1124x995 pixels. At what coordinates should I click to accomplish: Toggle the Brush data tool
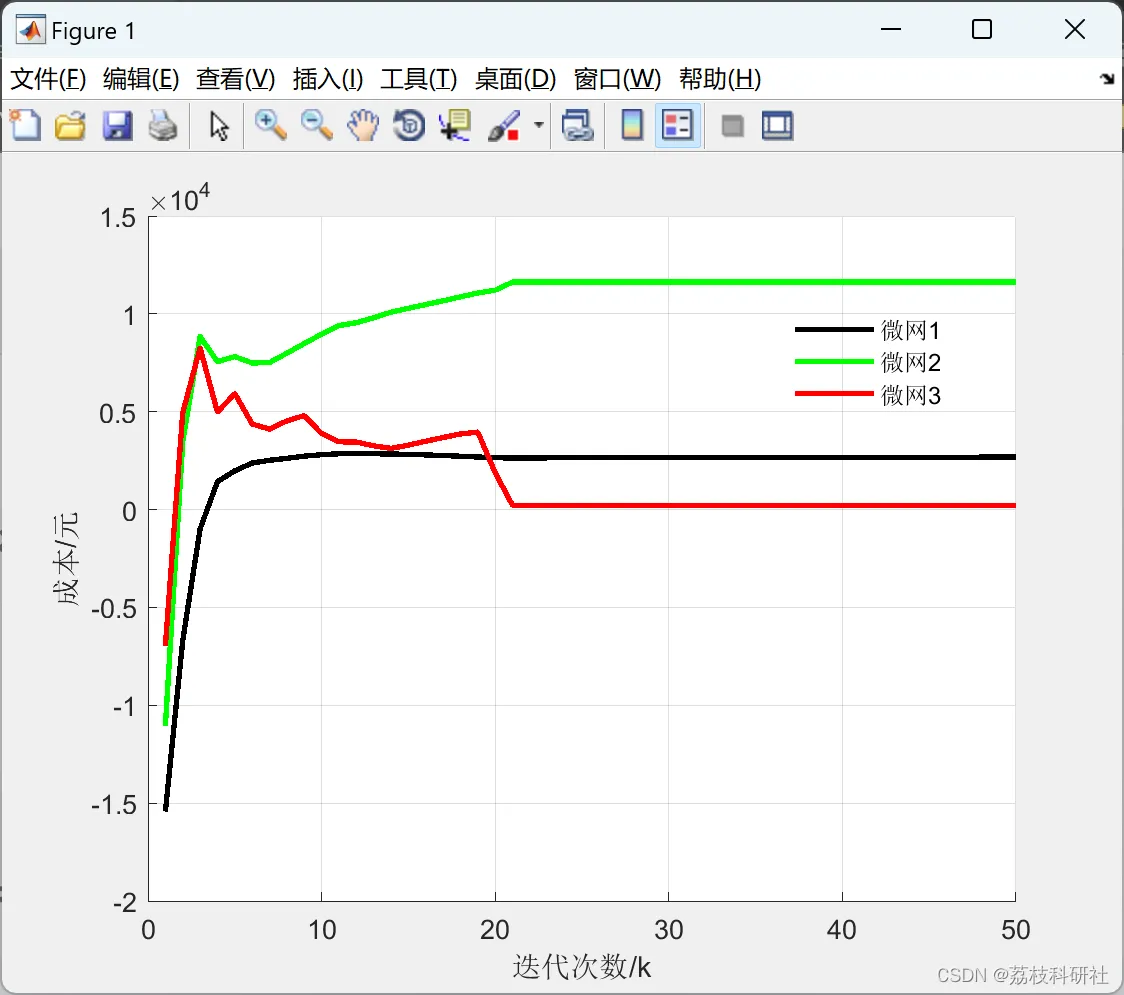pos(504,125)
